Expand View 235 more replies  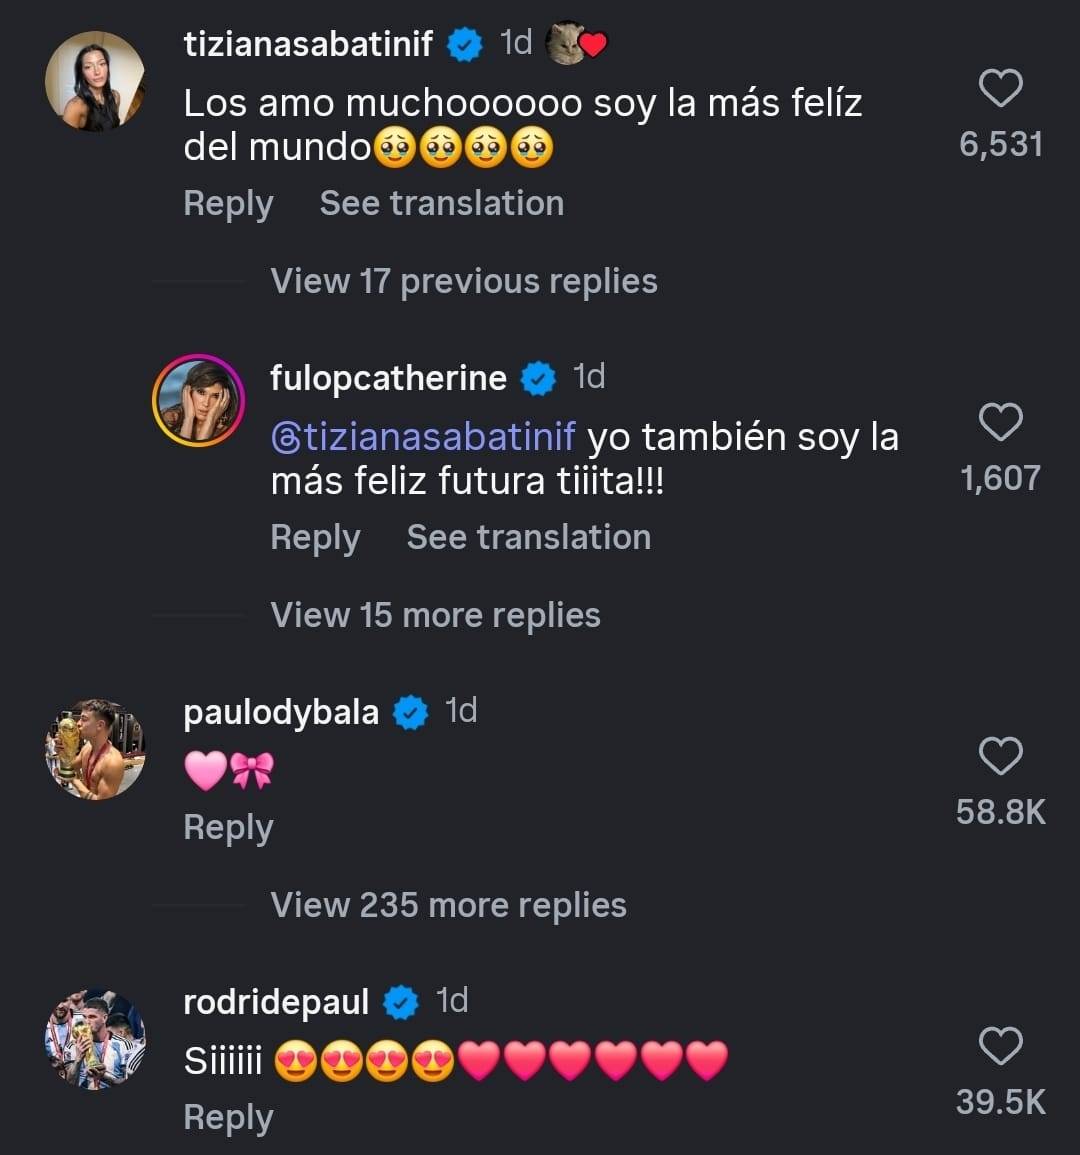[x=448, y=906]
